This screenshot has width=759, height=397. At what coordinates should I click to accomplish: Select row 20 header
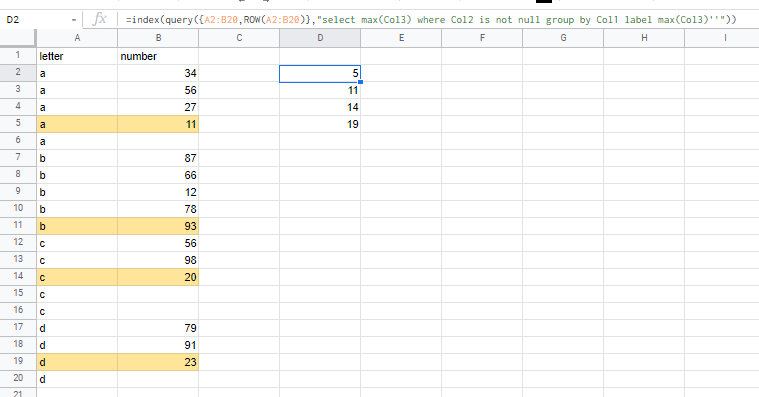coord(18,379)
